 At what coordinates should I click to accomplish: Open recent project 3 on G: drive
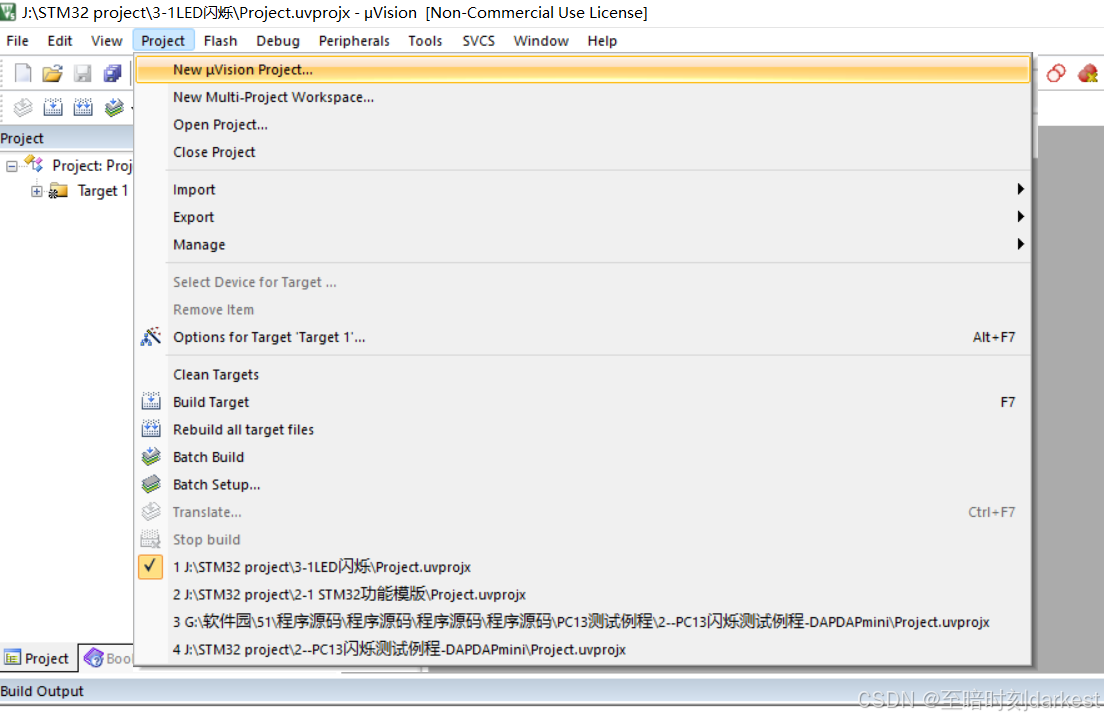(584, 622)
